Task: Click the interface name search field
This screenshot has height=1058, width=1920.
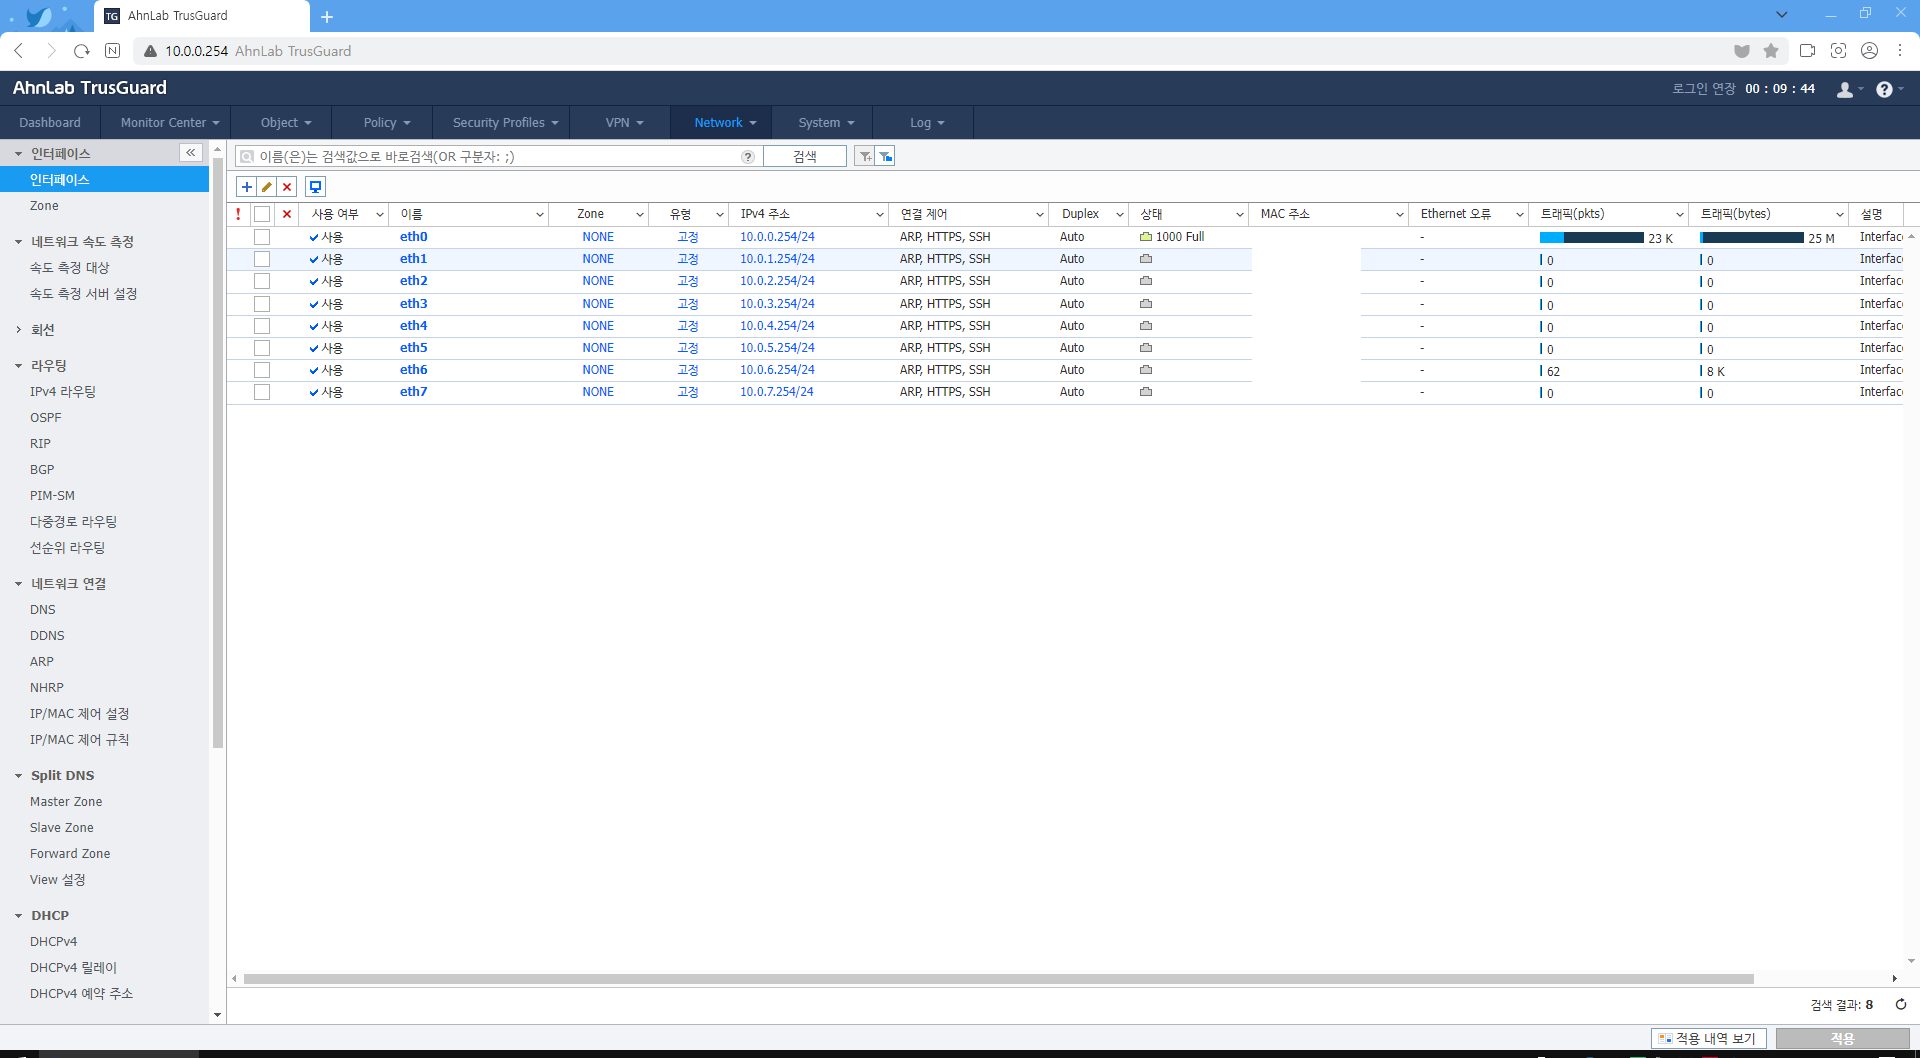Action: (498, 157)
